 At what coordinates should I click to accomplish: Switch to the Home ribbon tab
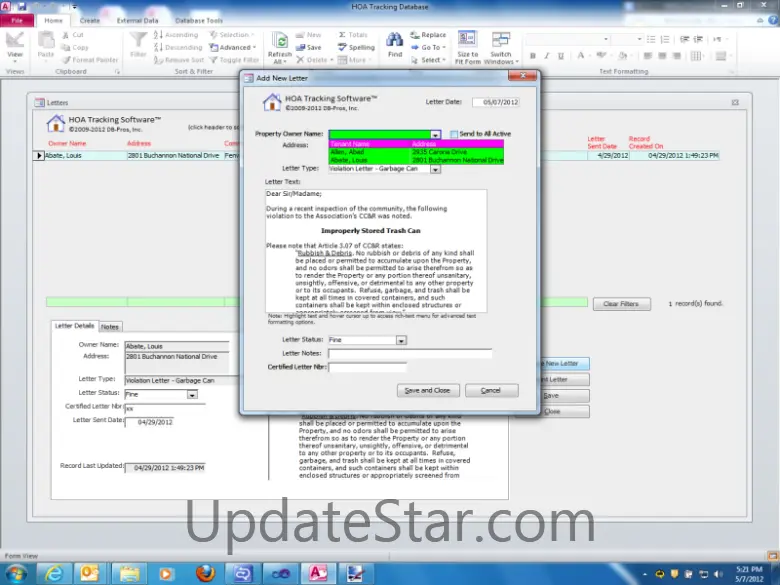pyautogui.click(x=53, y=20)
